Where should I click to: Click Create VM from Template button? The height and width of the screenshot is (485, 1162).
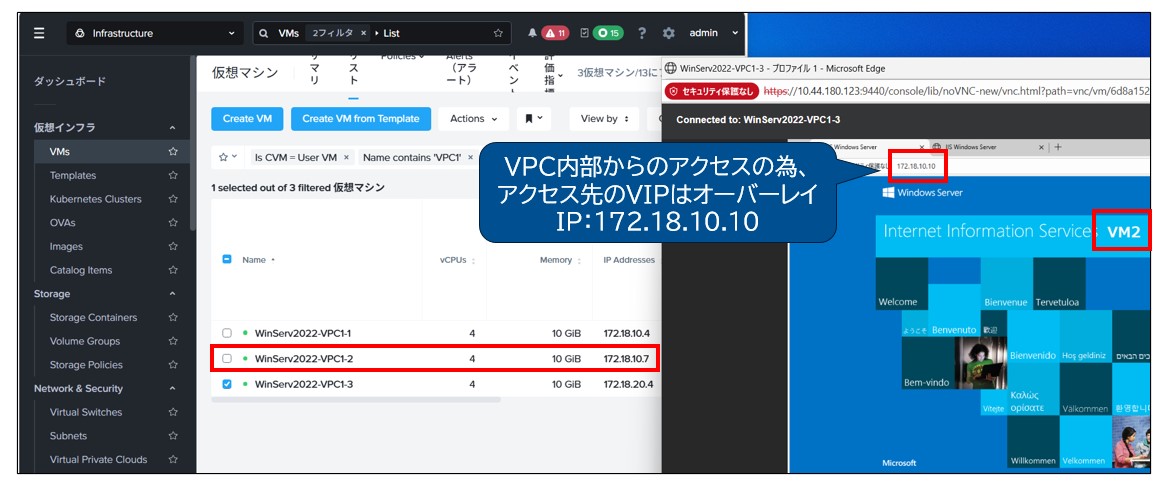pos(360,119)
